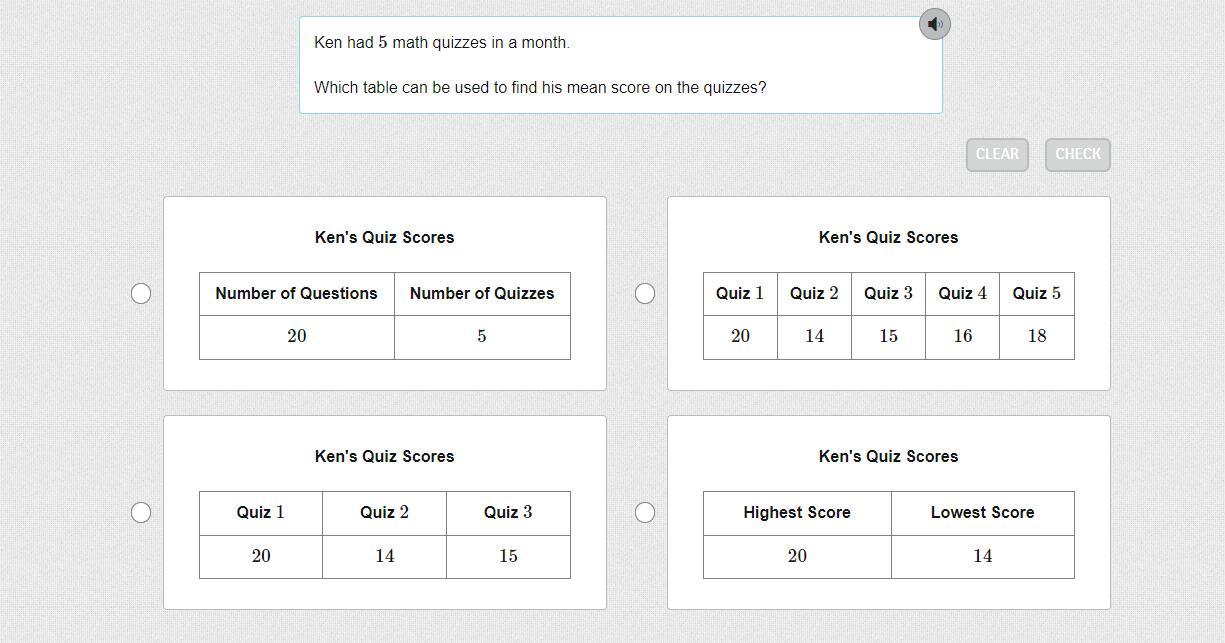Click the "Ken had 5 math quizzes" sentence
The height and width of the screenshot is (643, 1225).
(x=442, y=43)
